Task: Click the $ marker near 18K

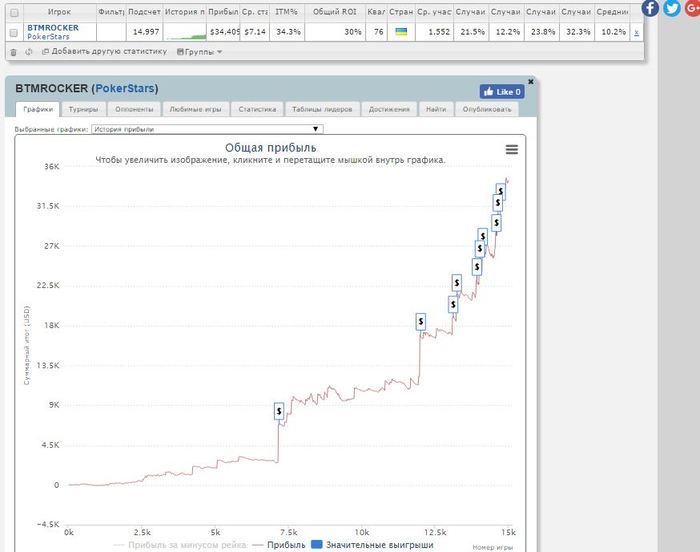Action: pyautogui.click(x=421, y=322)
